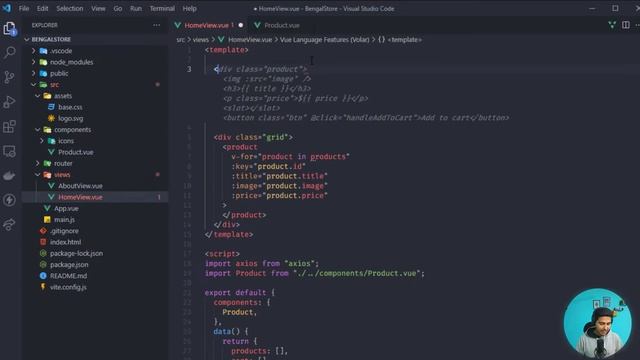Open package.json in the explorer

coord(69,264)
